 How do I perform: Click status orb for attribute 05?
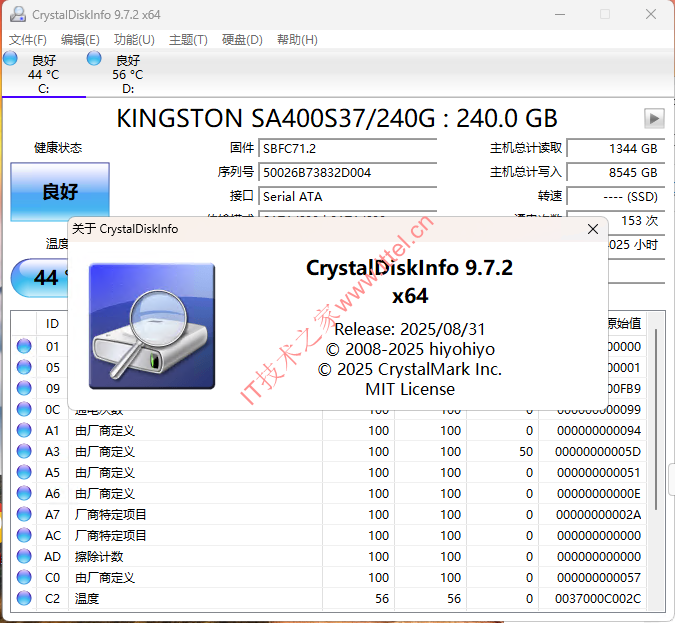click(x=24, y=367)
